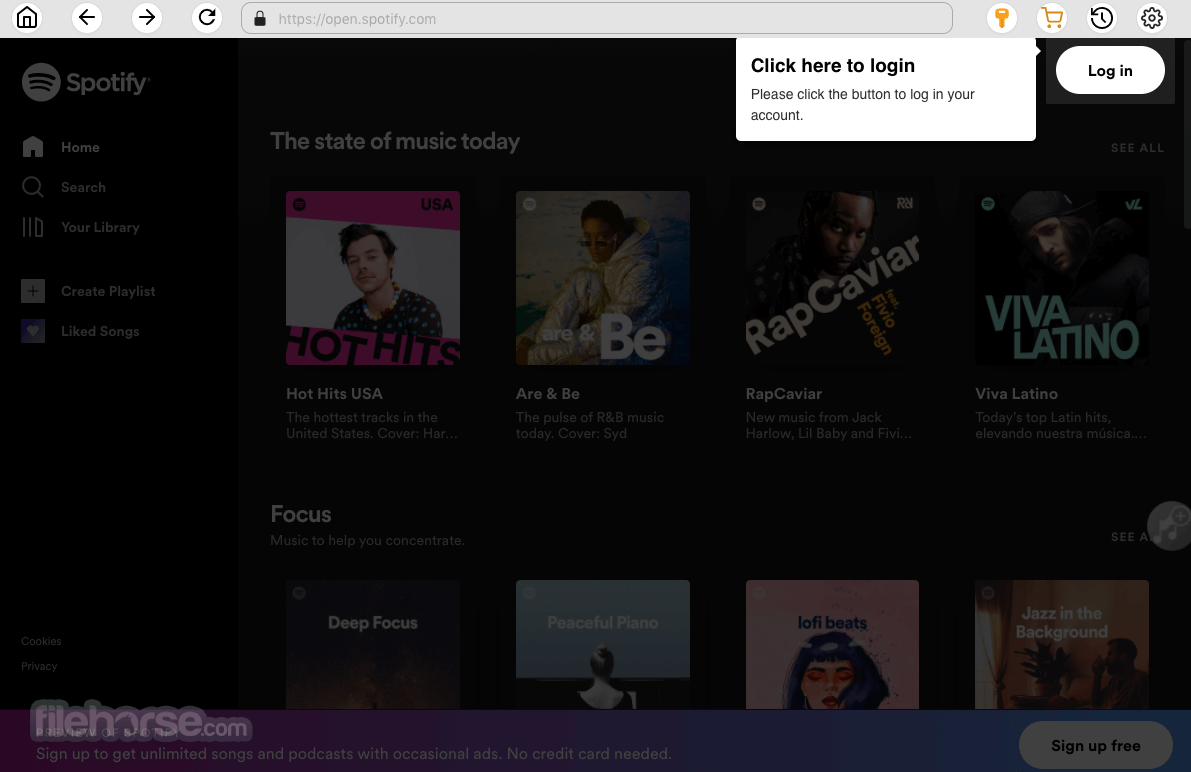Viewport: 1191px width, 772px height.
Task: Open the shopping cart icon
Action: pyautogui.click(x=1052, y=17)
